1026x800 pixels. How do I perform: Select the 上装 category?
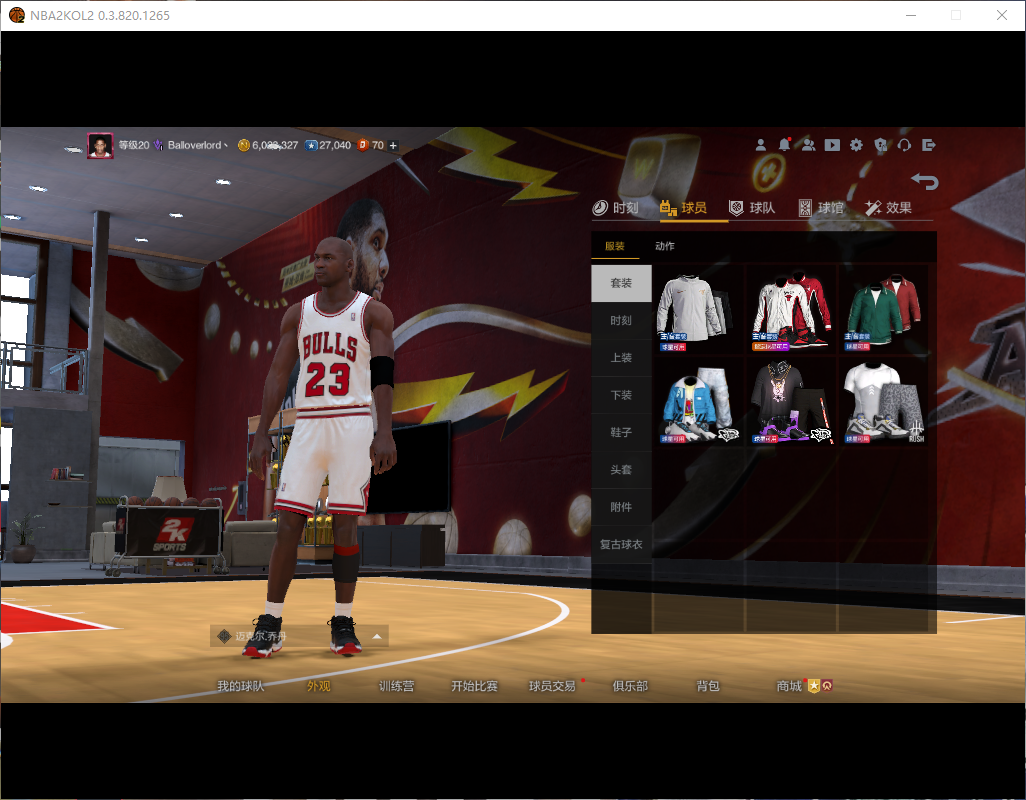click(621, 358)
